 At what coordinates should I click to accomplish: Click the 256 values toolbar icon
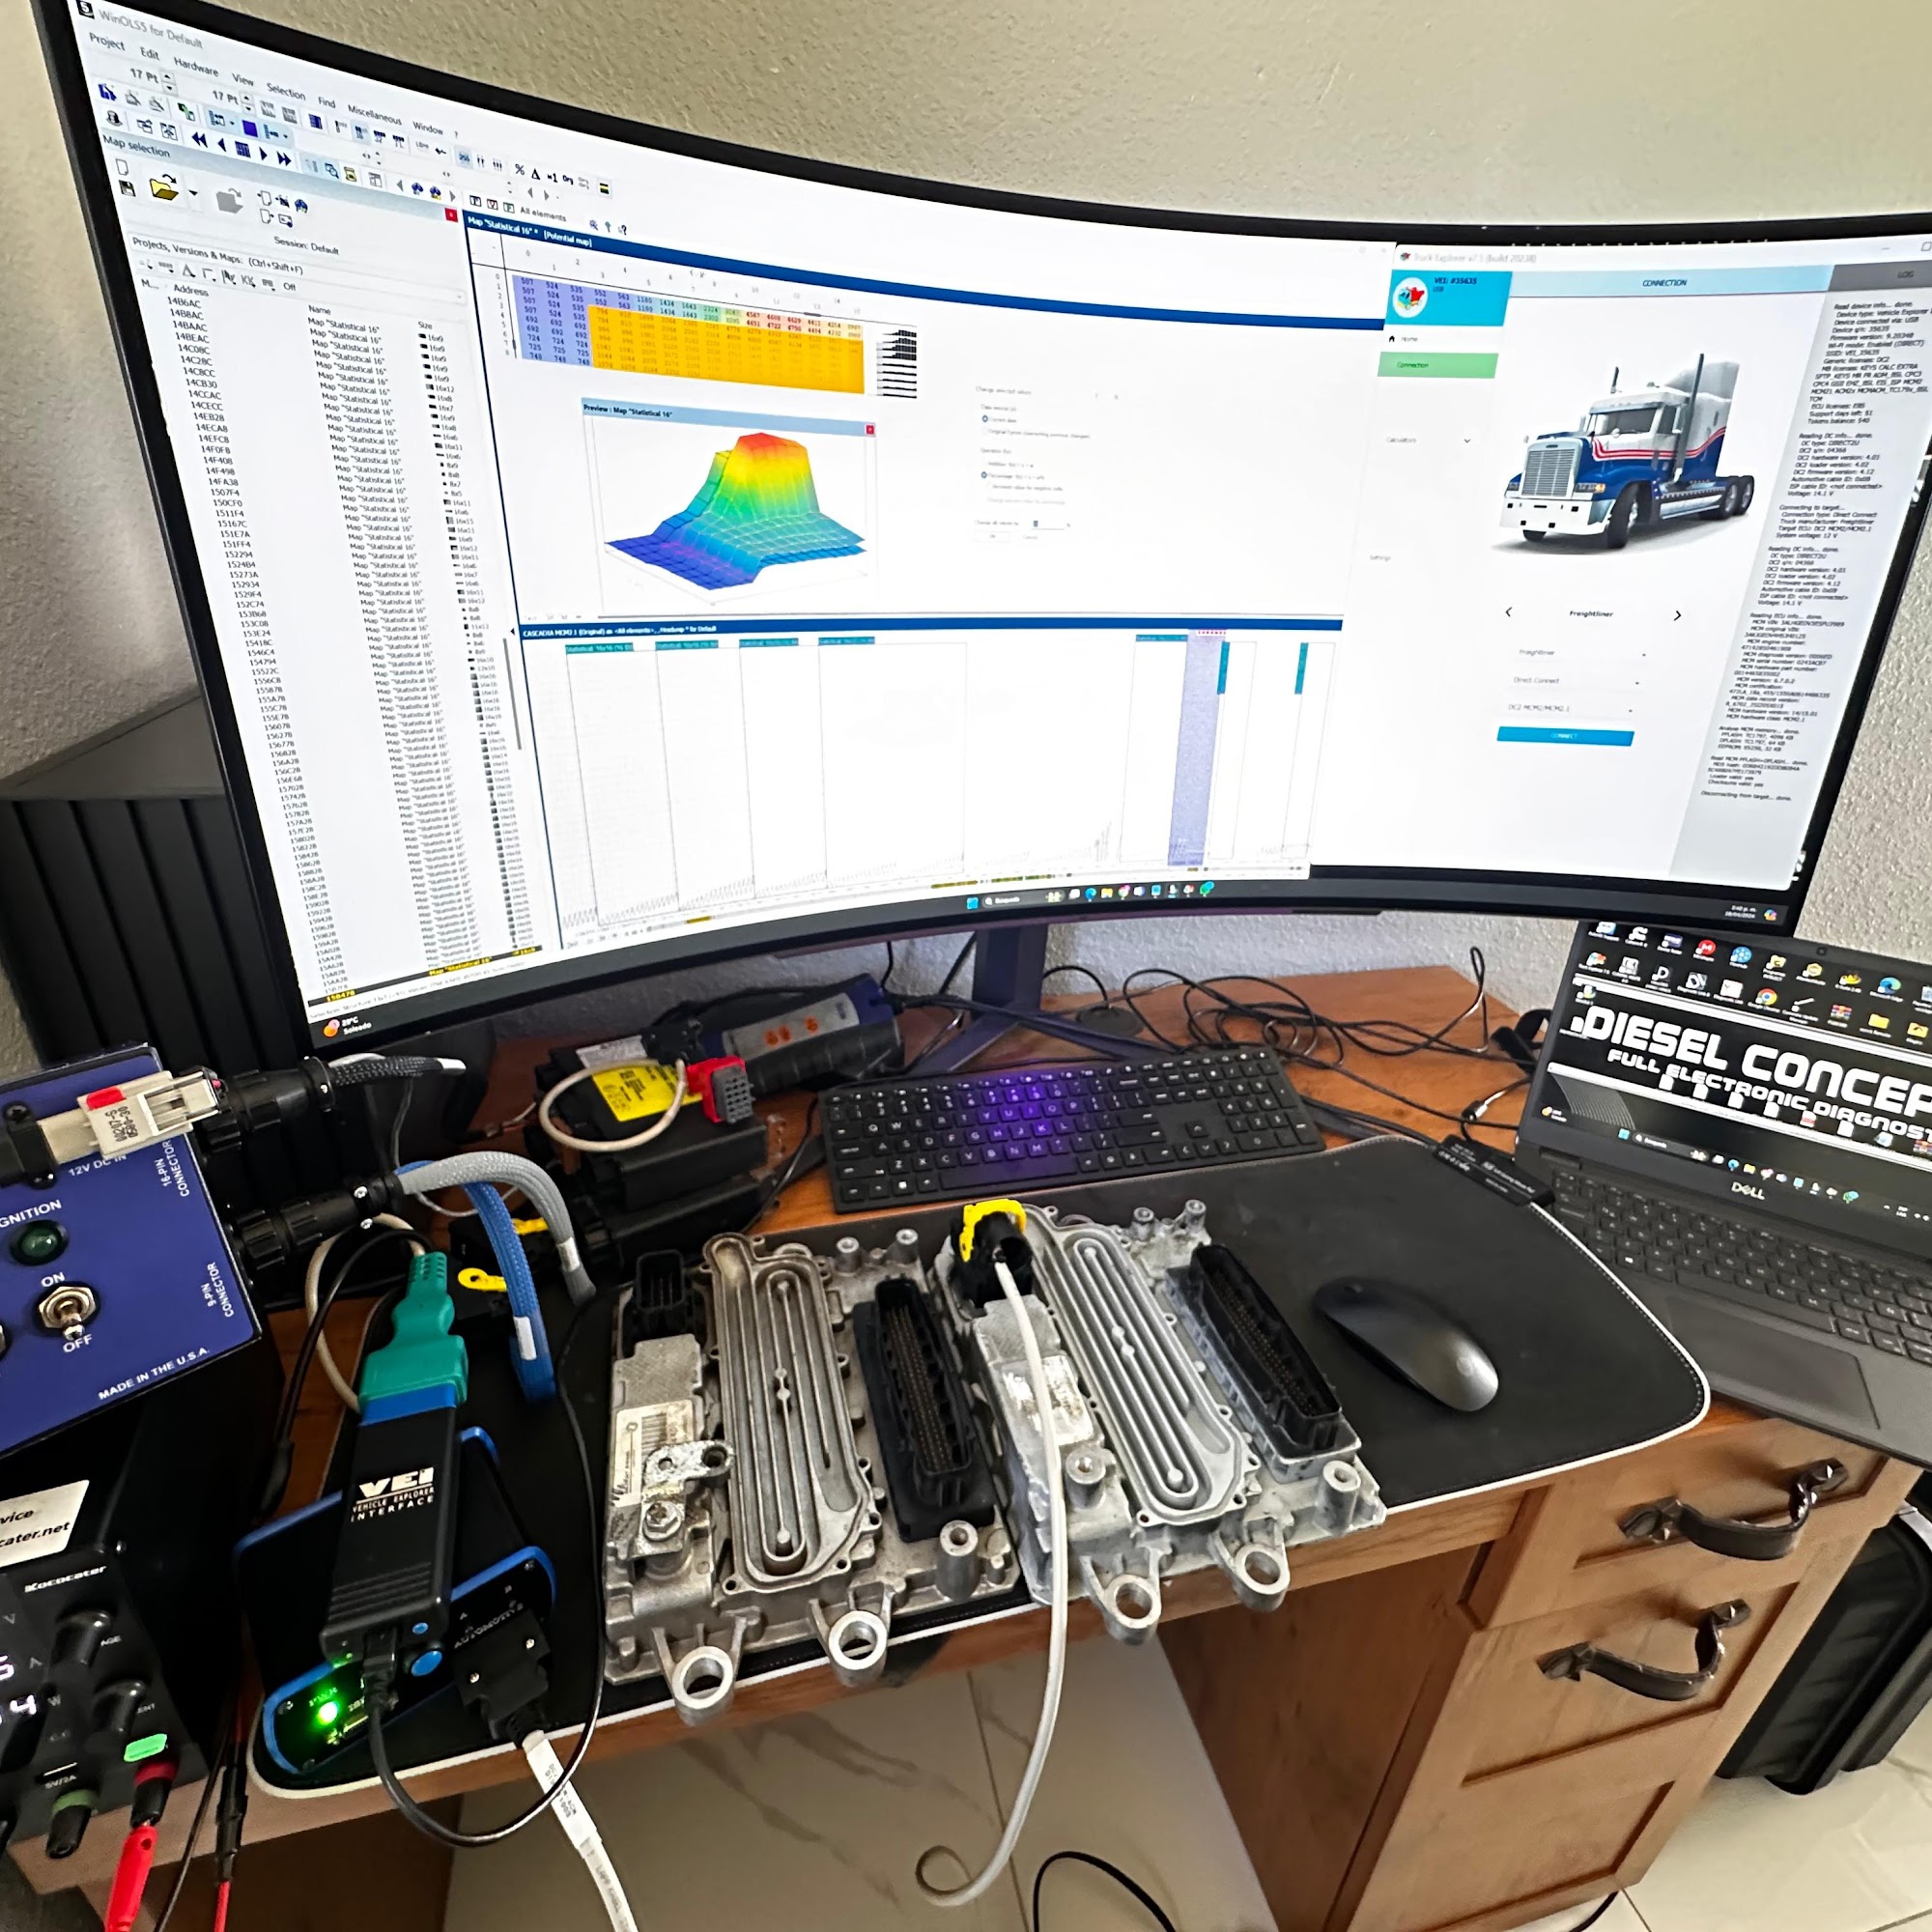coord(464,157)
